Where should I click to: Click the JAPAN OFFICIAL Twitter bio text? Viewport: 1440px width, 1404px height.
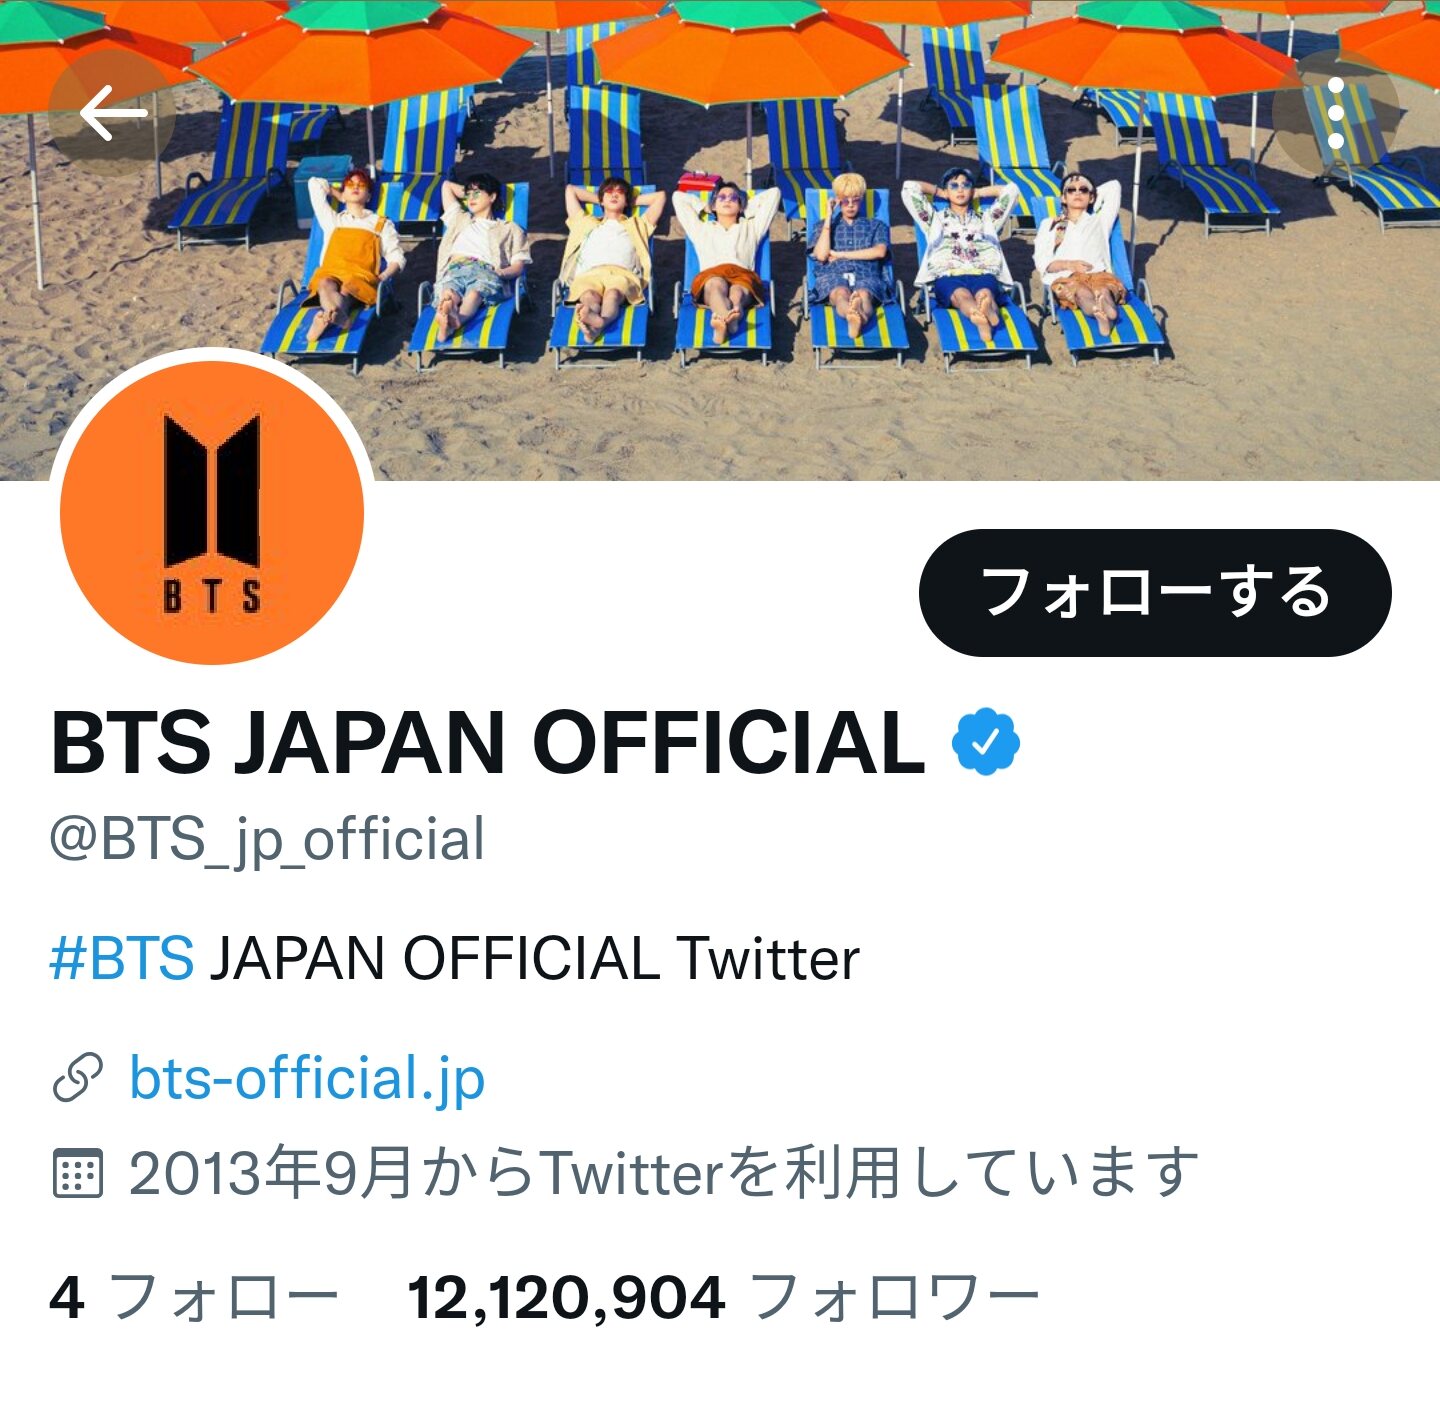click(534, 958)
